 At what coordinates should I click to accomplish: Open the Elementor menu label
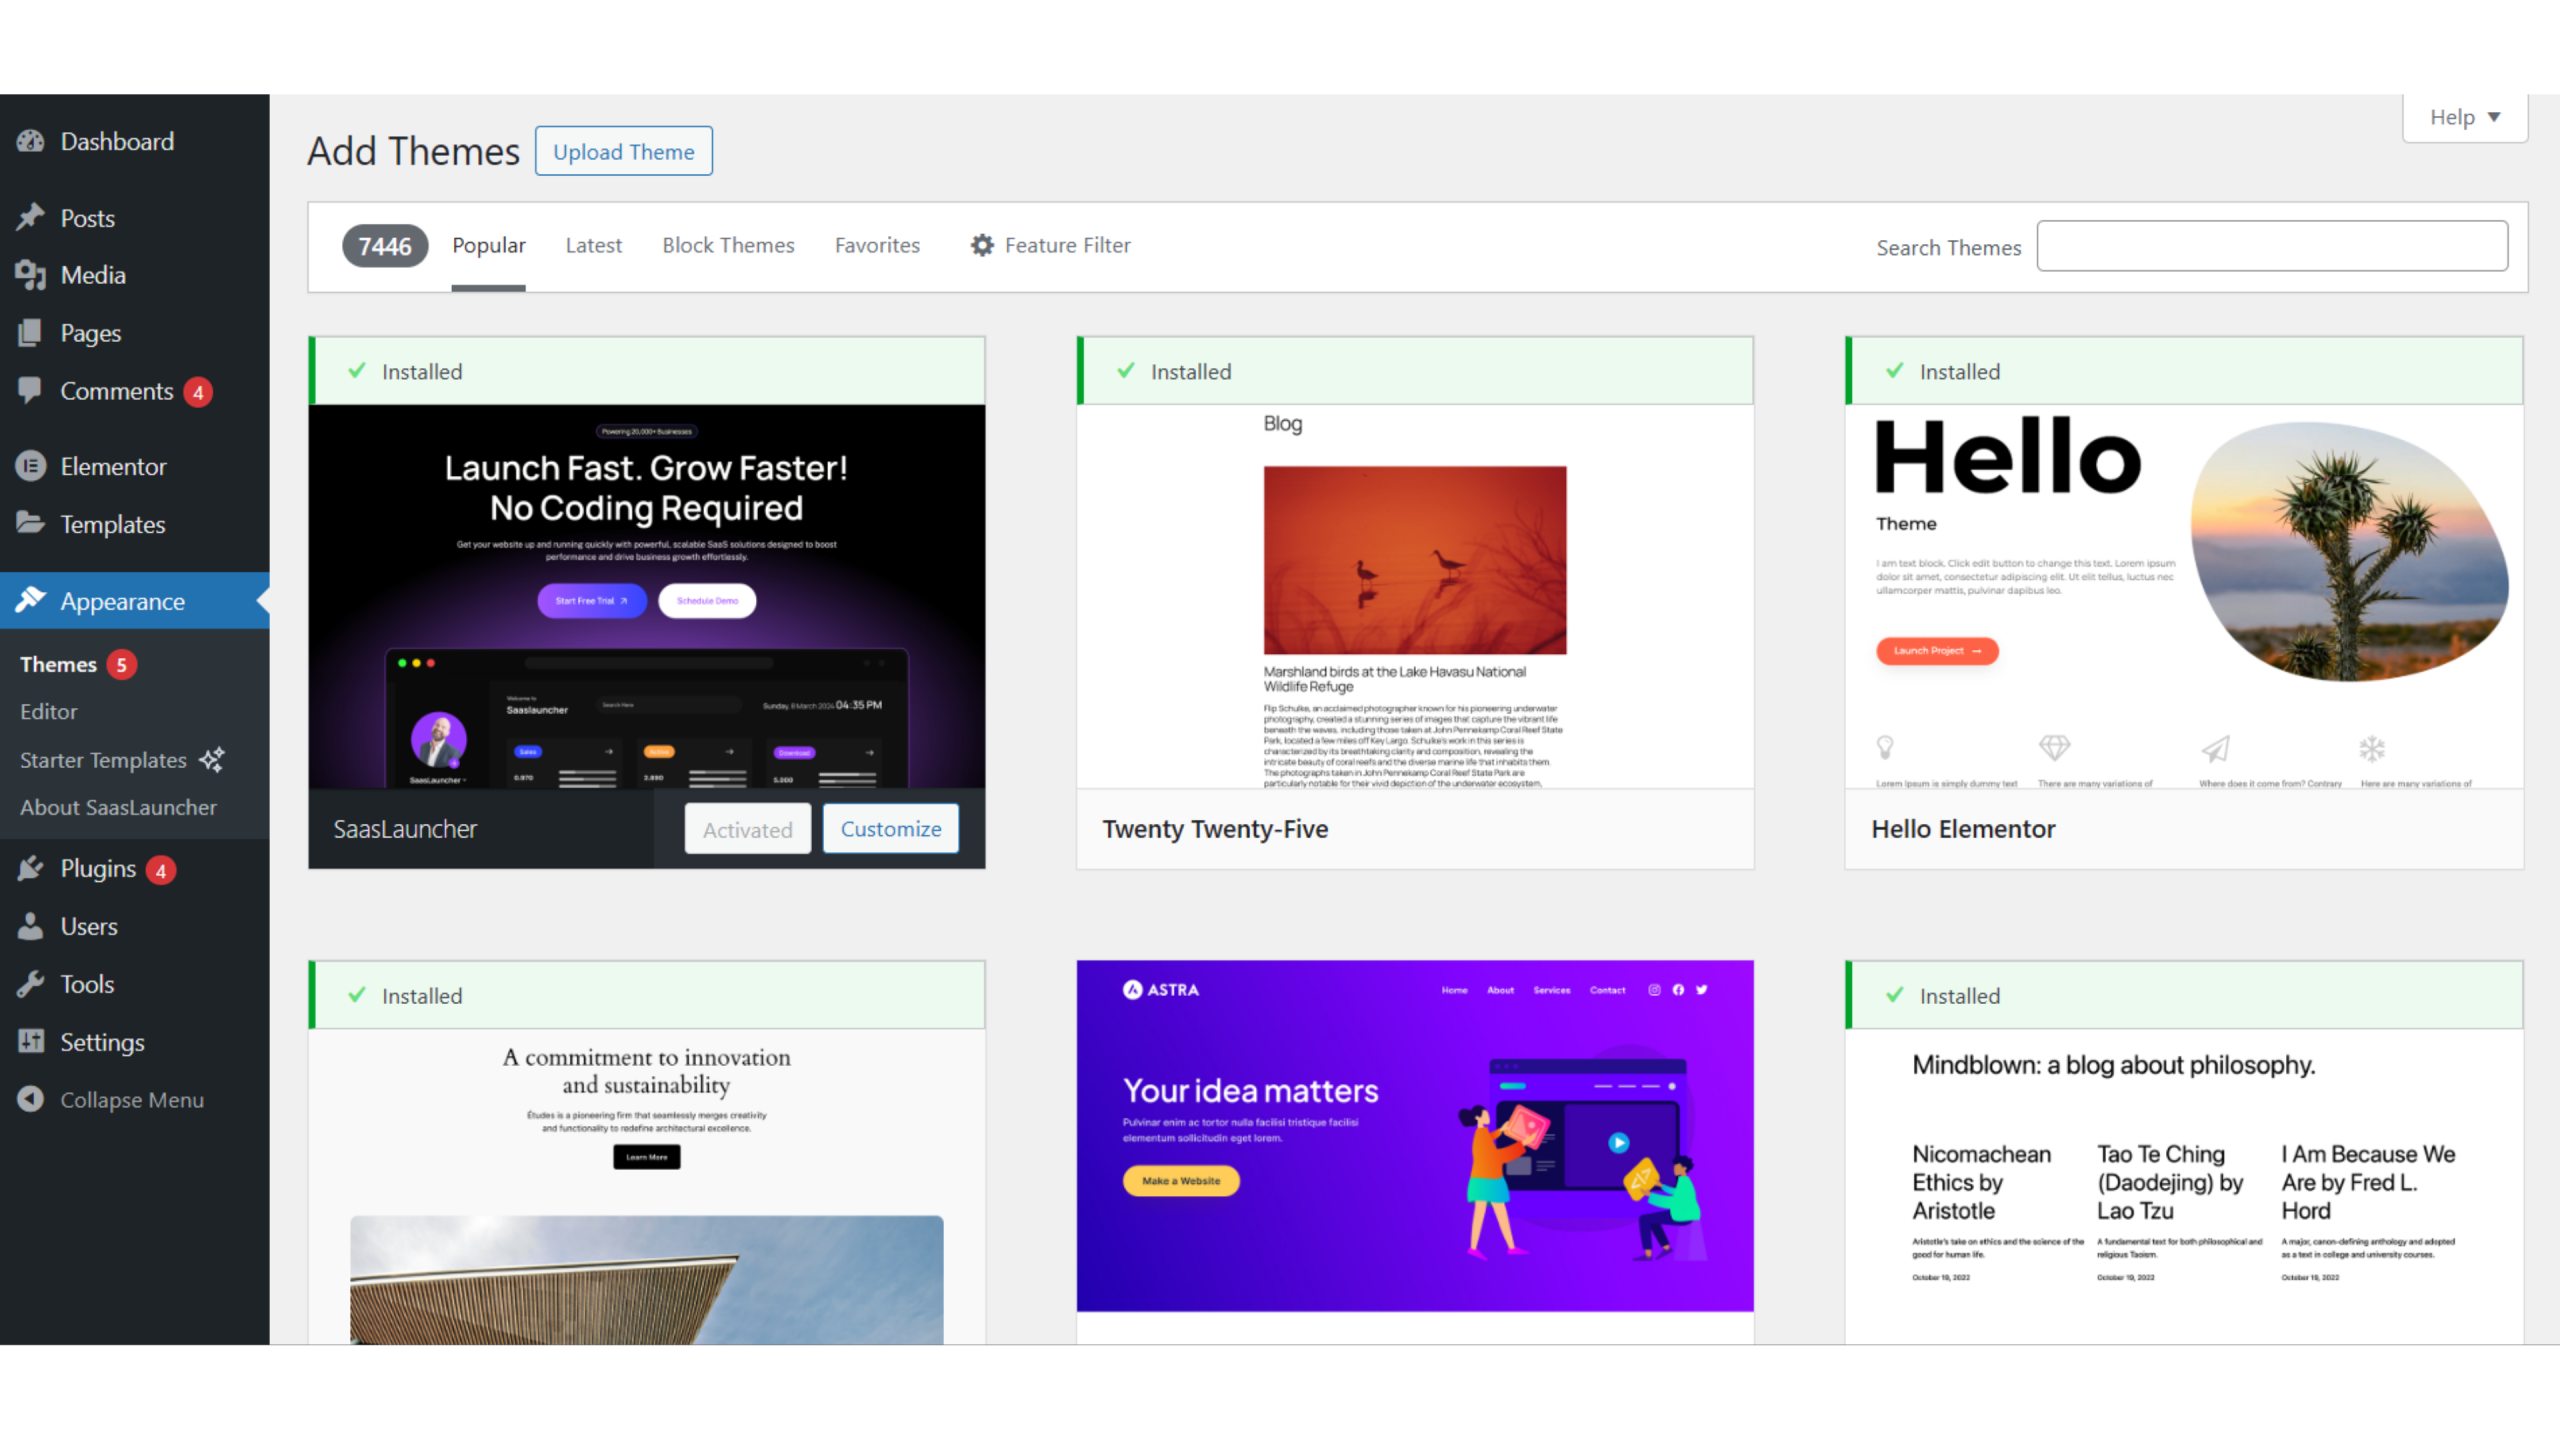(113, 467)
